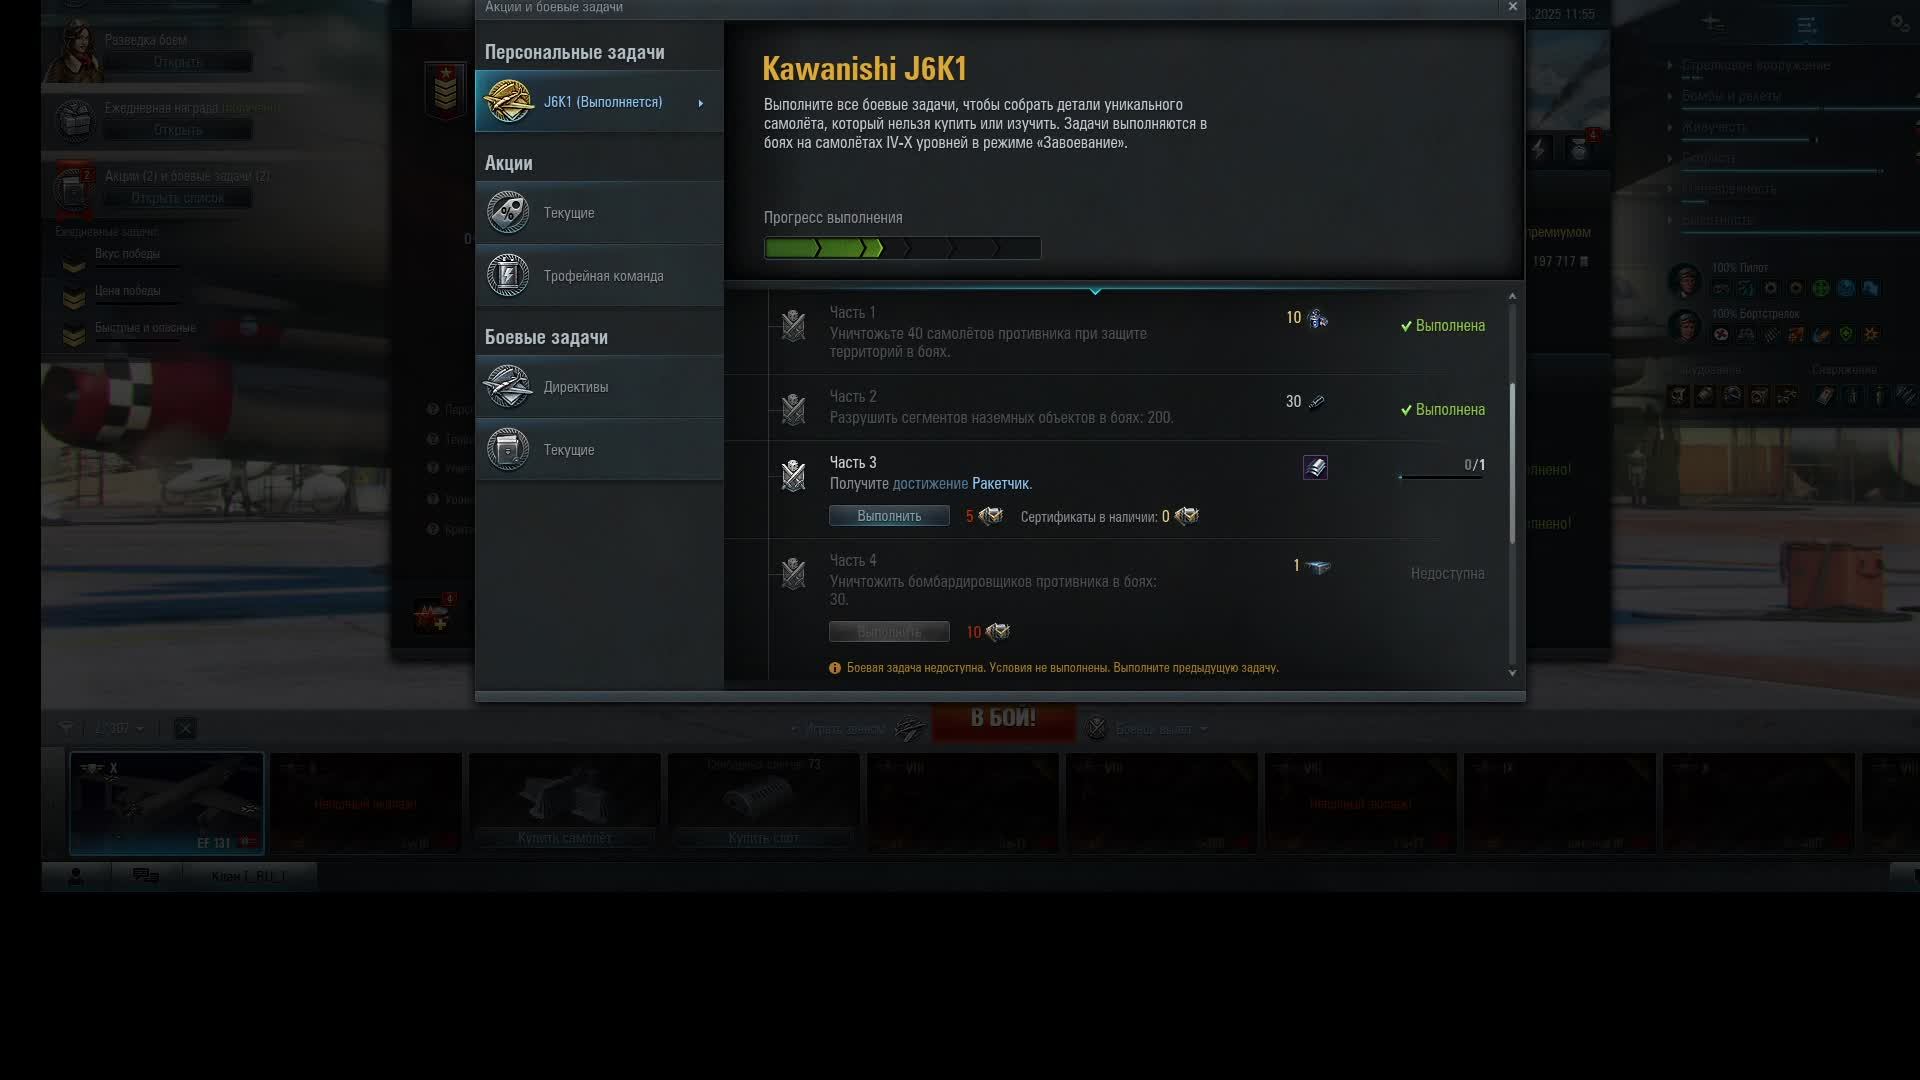
Task: Click the scroll up arrow of the task list
Action: [1512, 296]
